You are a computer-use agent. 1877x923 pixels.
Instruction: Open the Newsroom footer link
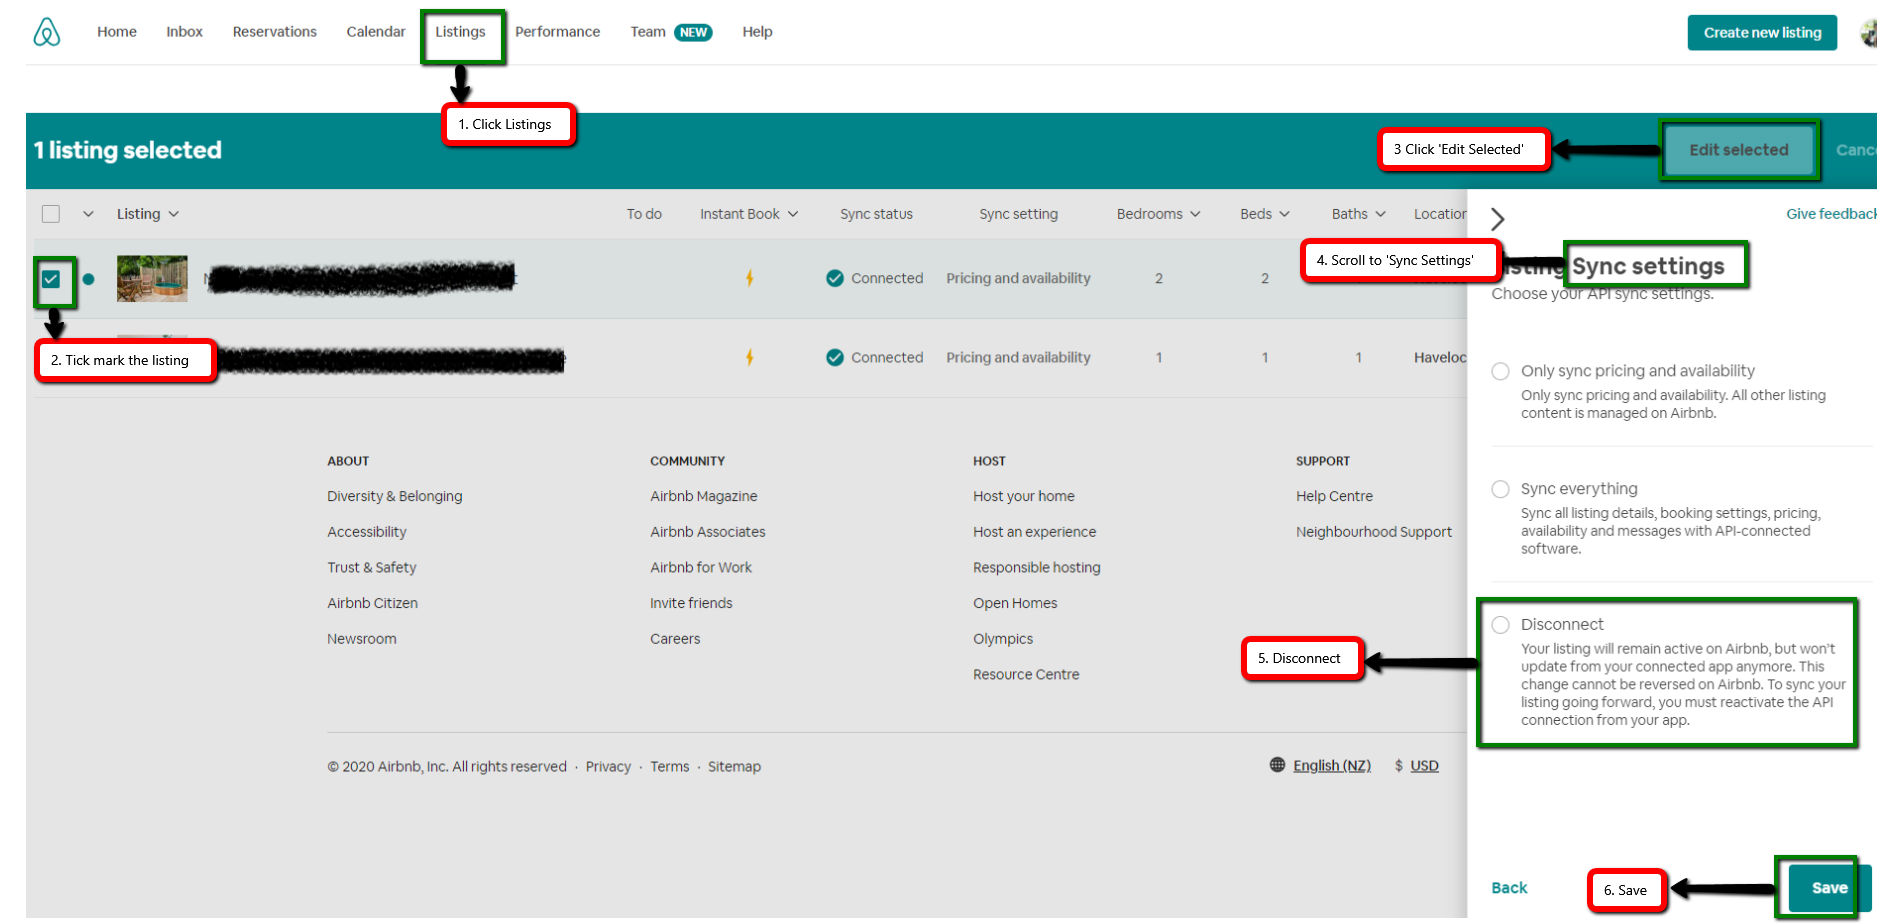pyautogui.click(x=362, y=639)
